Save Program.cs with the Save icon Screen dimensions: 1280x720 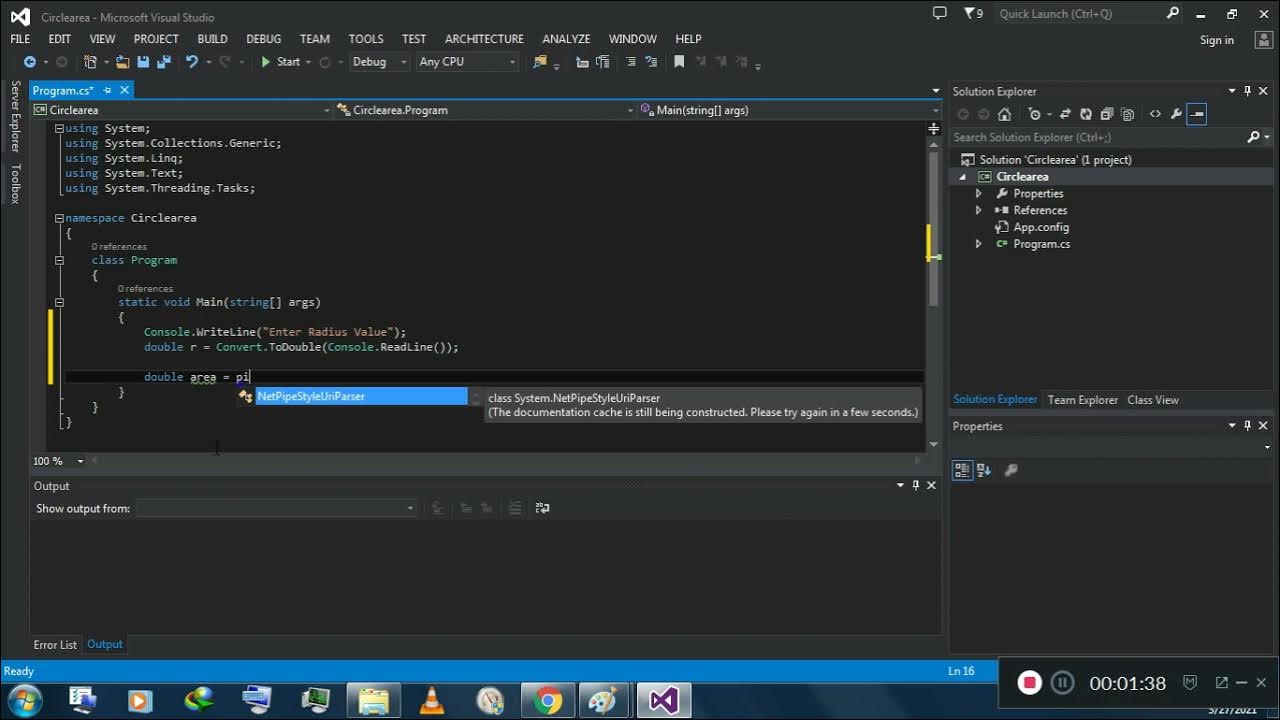[x=143, y=62]
